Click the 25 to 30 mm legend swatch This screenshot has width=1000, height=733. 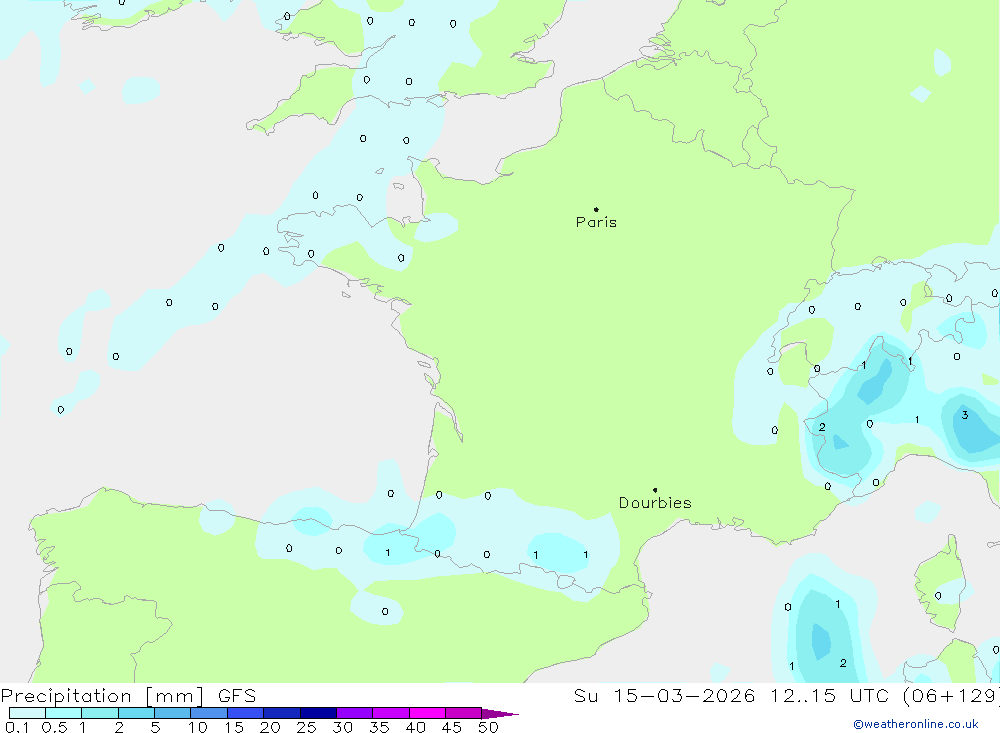click(x=318, y=713)
